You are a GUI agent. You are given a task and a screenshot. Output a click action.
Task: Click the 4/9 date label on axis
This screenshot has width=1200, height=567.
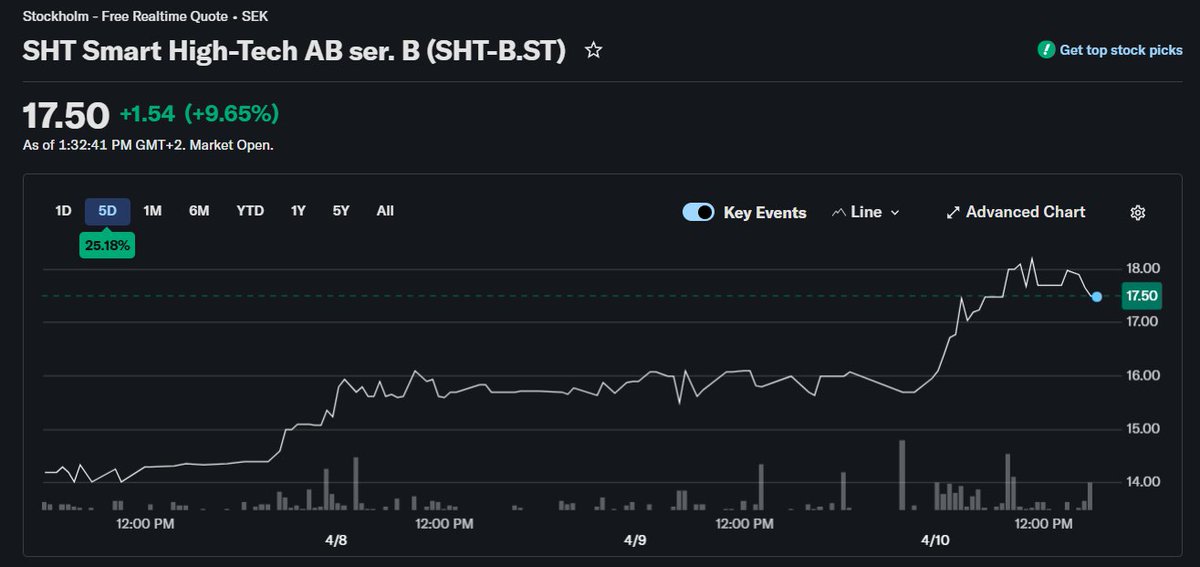point(635,540)
